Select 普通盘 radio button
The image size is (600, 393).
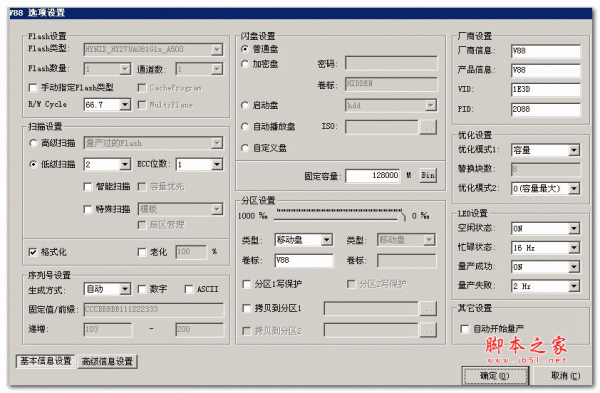(245, 49)
